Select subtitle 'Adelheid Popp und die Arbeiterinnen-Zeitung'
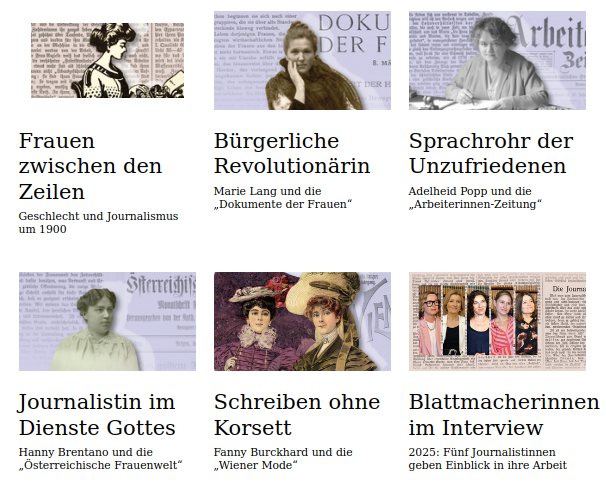This screenshot has width=606, height=489. pyautogui.click(x=475, y=198)
